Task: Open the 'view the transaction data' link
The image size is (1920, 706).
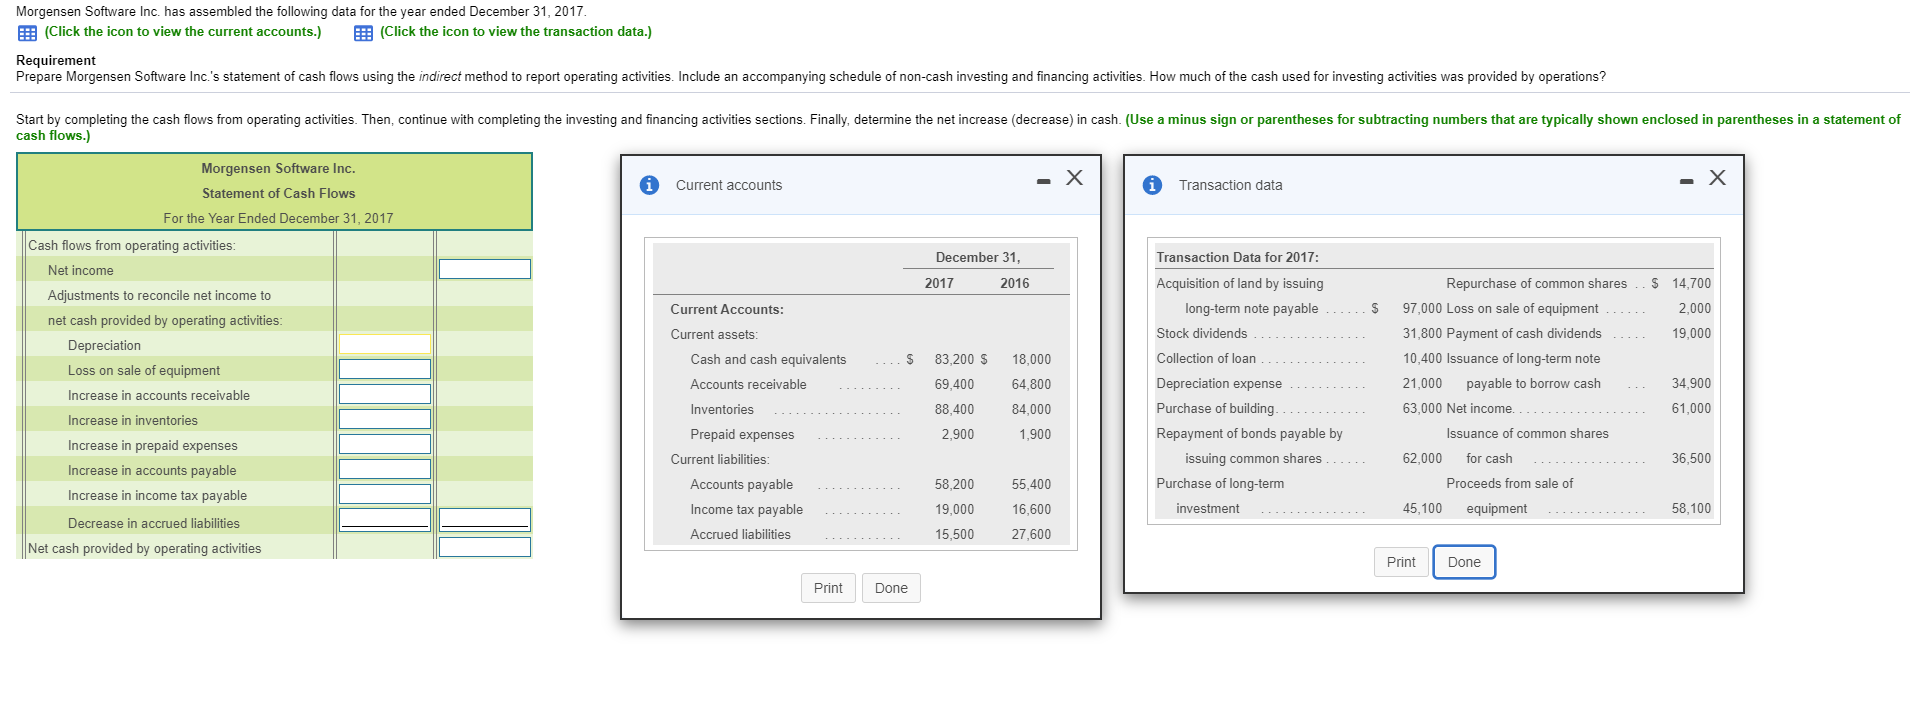Action: 516,32
